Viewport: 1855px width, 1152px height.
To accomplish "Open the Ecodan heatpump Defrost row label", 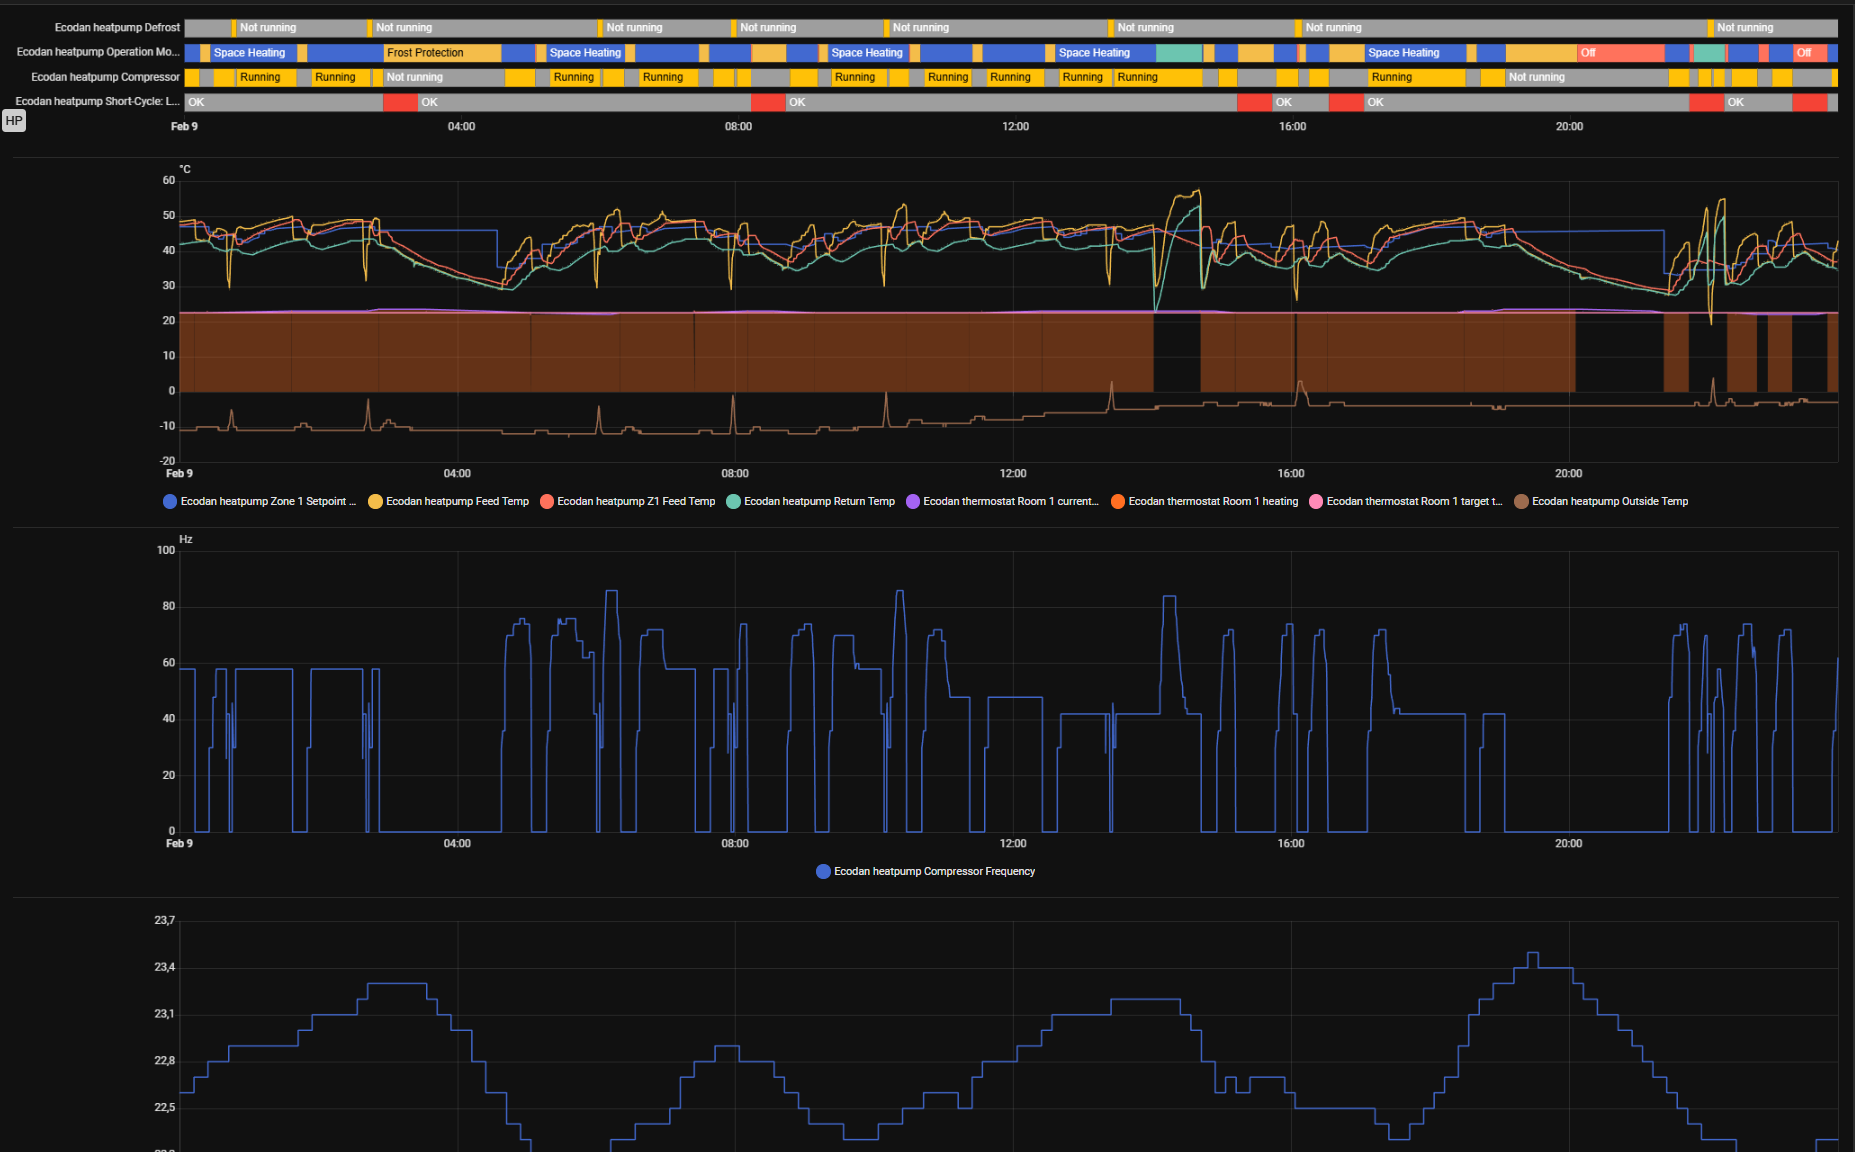I will 117,28.
